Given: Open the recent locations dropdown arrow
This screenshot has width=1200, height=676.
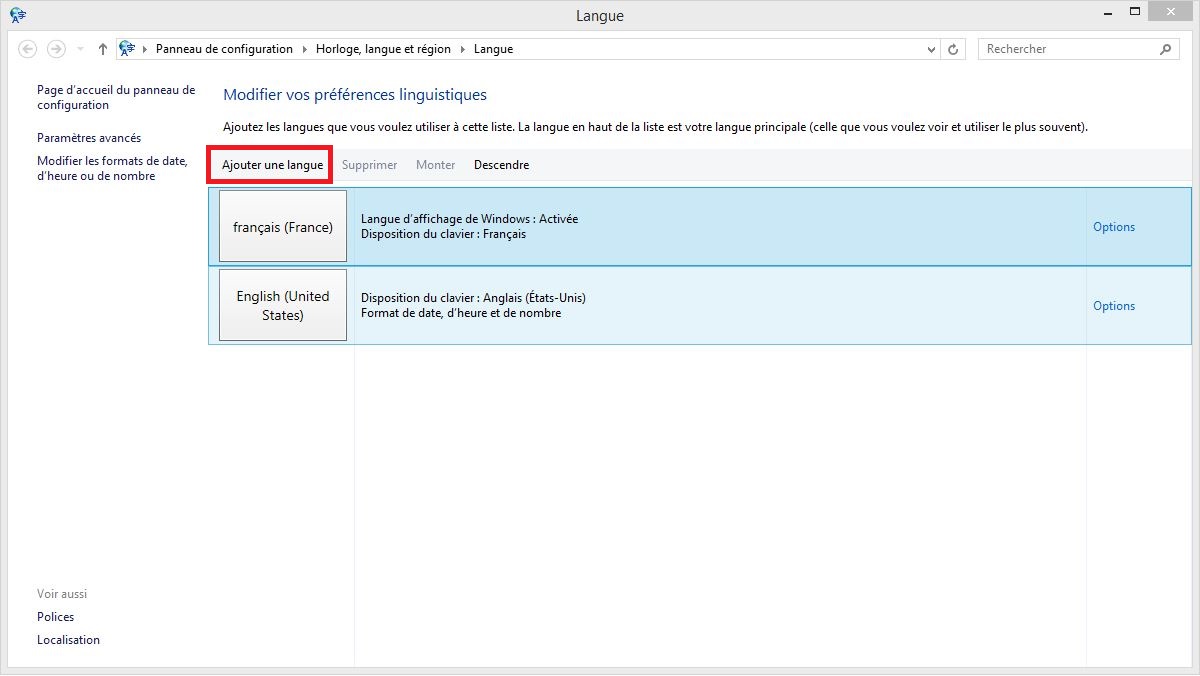Looking at the screenshot, I should click(79, 49).
